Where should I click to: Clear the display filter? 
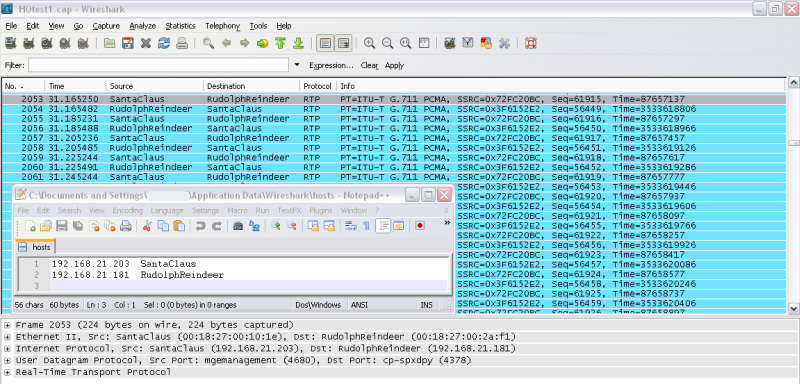[x=369, y=65]
